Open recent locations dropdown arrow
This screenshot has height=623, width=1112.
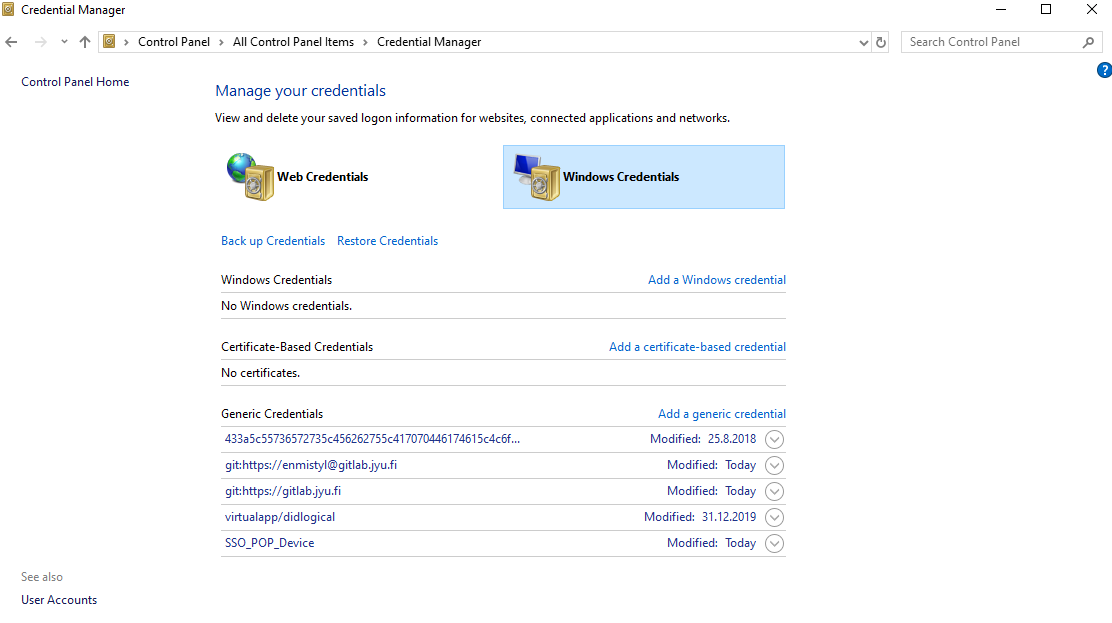click(64, 42)
